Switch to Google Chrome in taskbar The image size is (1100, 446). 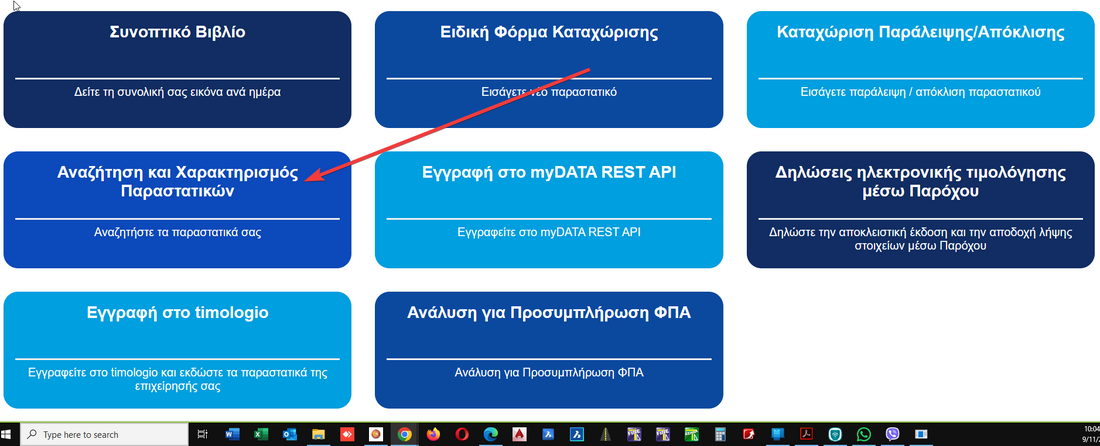click(x=404, y=435)
